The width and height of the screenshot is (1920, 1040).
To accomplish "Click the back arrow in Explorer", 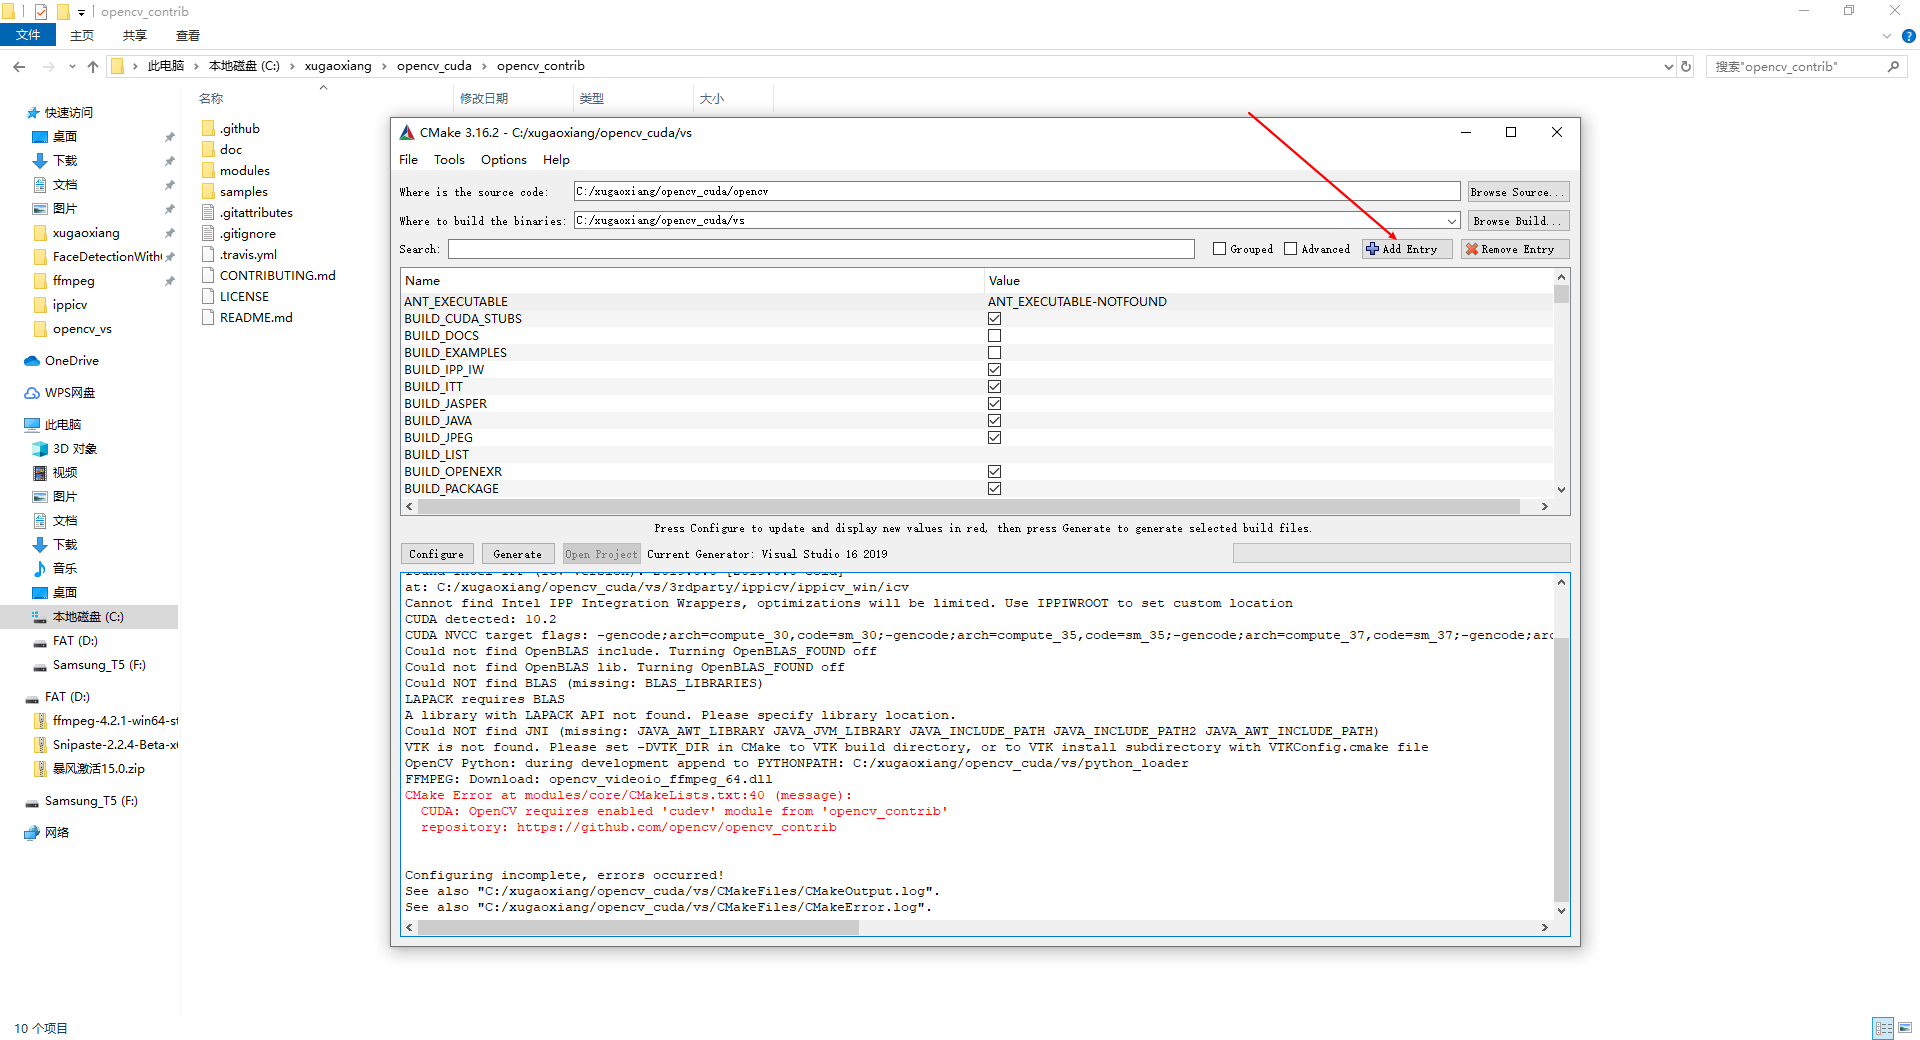I will click(x=19, y=66).
